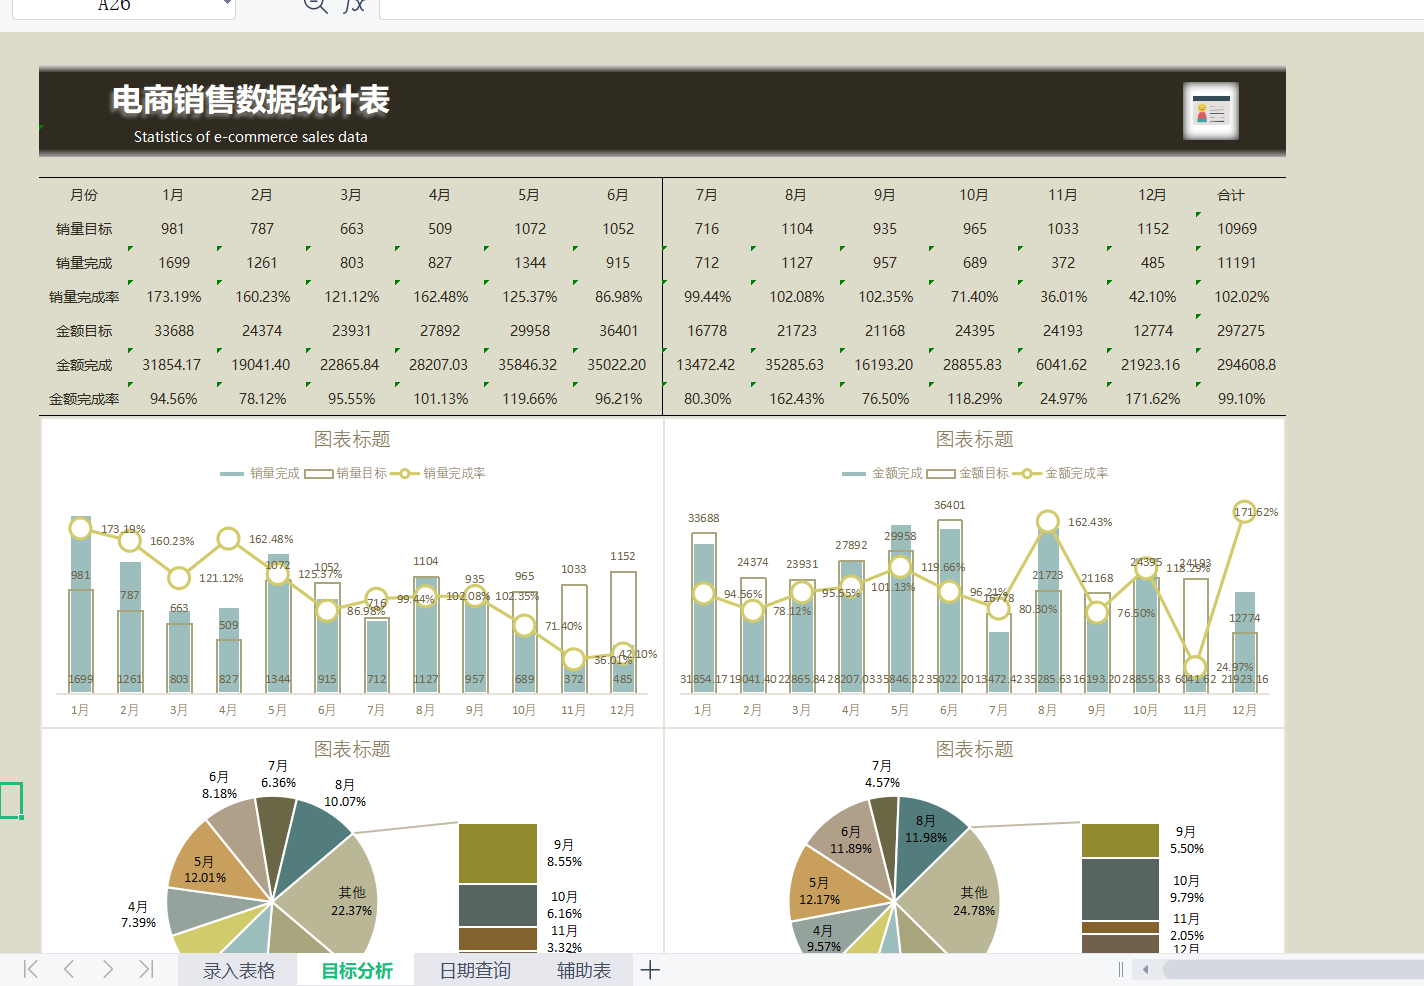Image resolution: width=1424 pixels, height=986 pixels.
Task: Select the cell showing 99.10%
Action: (1242, 399)
